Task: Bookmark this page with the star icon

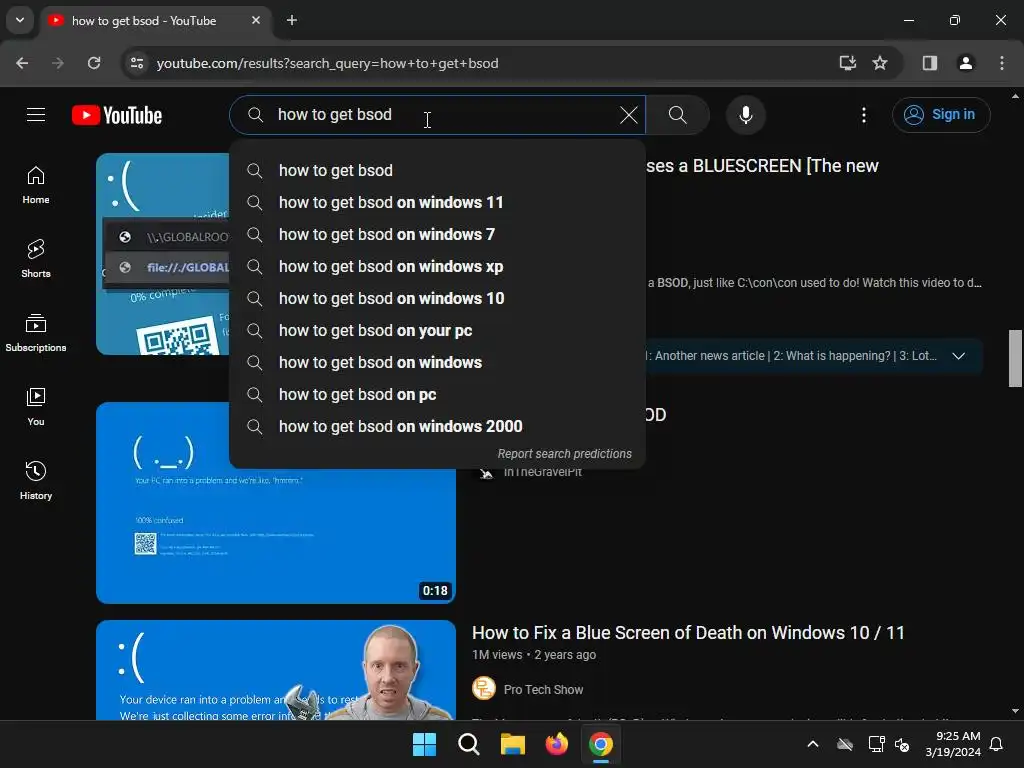Action: 880,63
